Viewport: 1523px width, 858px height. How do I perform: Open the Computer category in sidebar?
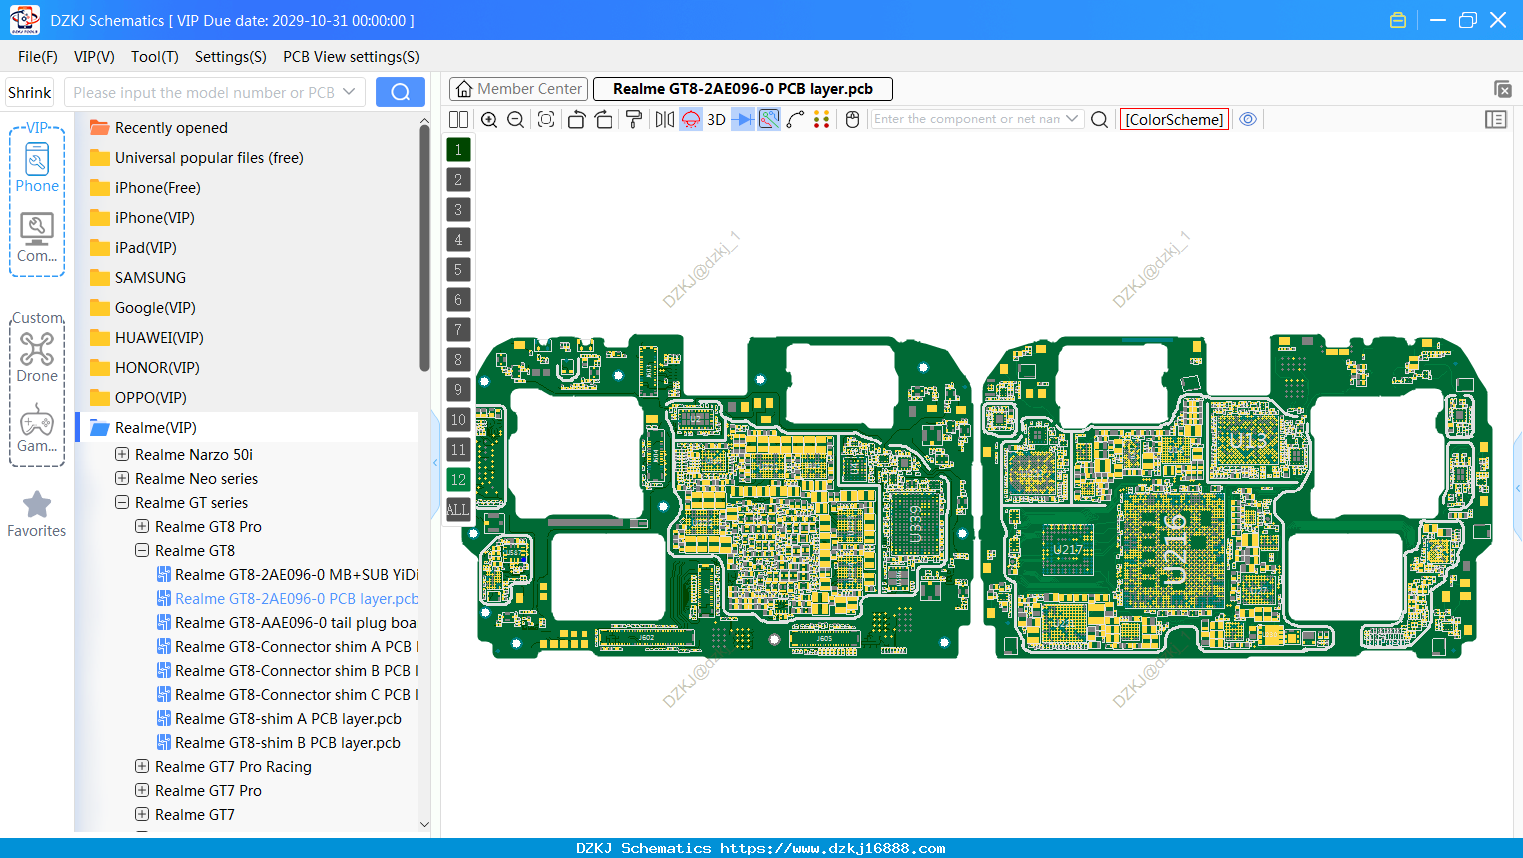pyautogui.click(x=37, y=238)
